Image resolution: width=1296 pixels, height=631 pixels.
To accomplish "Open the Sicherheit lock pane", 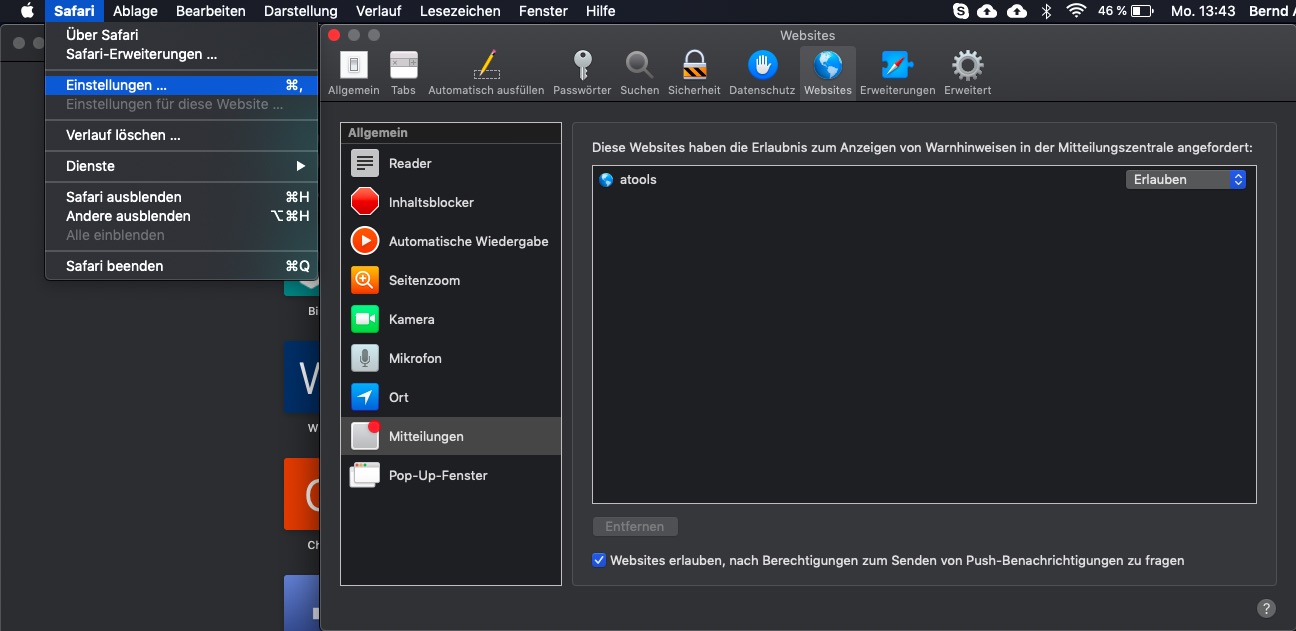I will click(694, 73).
